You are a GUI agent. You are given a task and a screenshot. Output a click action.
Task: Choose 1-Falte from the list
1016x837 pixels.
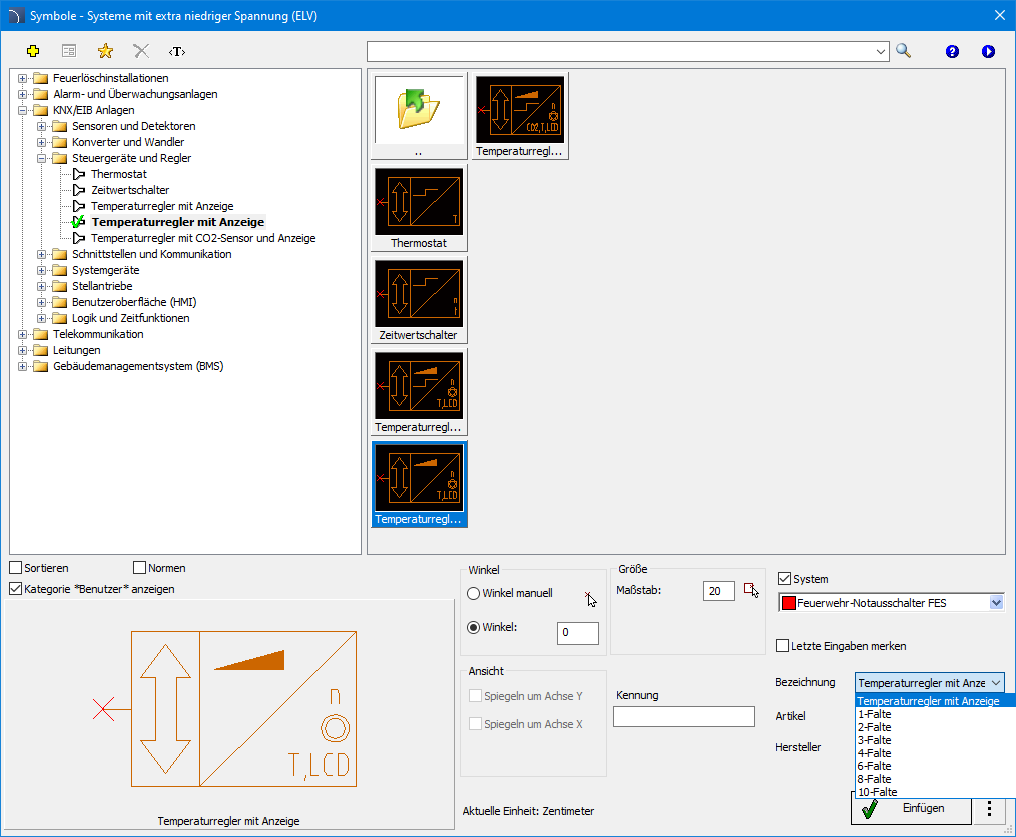coord(936,714)
